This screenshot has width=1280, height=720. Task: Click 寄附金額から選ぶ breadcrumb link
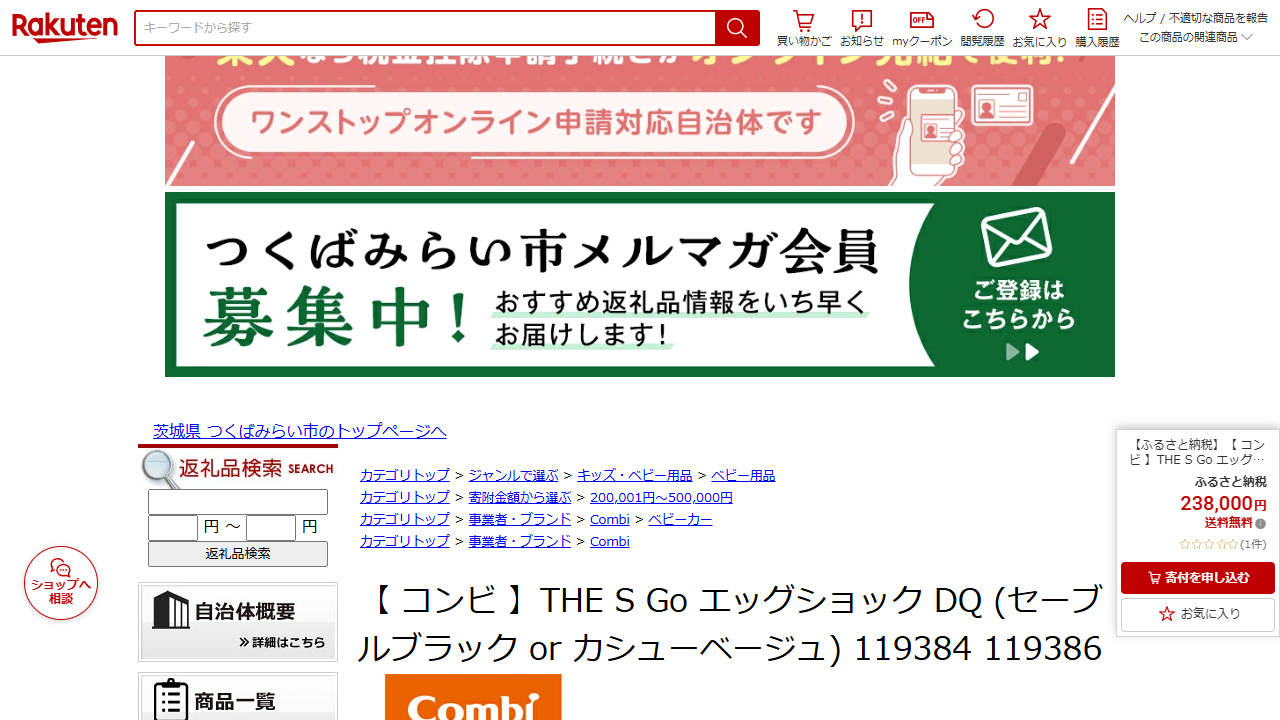click(x=520, y=497)
